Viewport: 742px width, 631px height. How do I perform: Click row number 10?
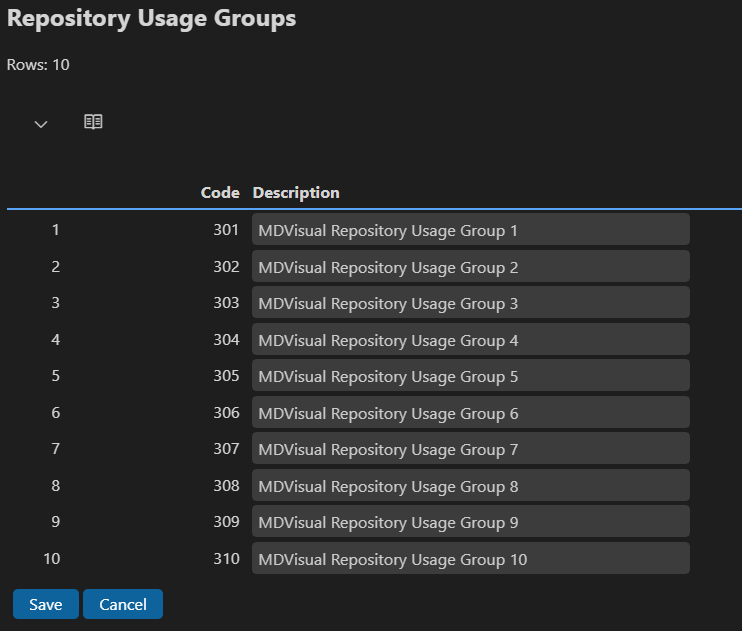(52, 558)
